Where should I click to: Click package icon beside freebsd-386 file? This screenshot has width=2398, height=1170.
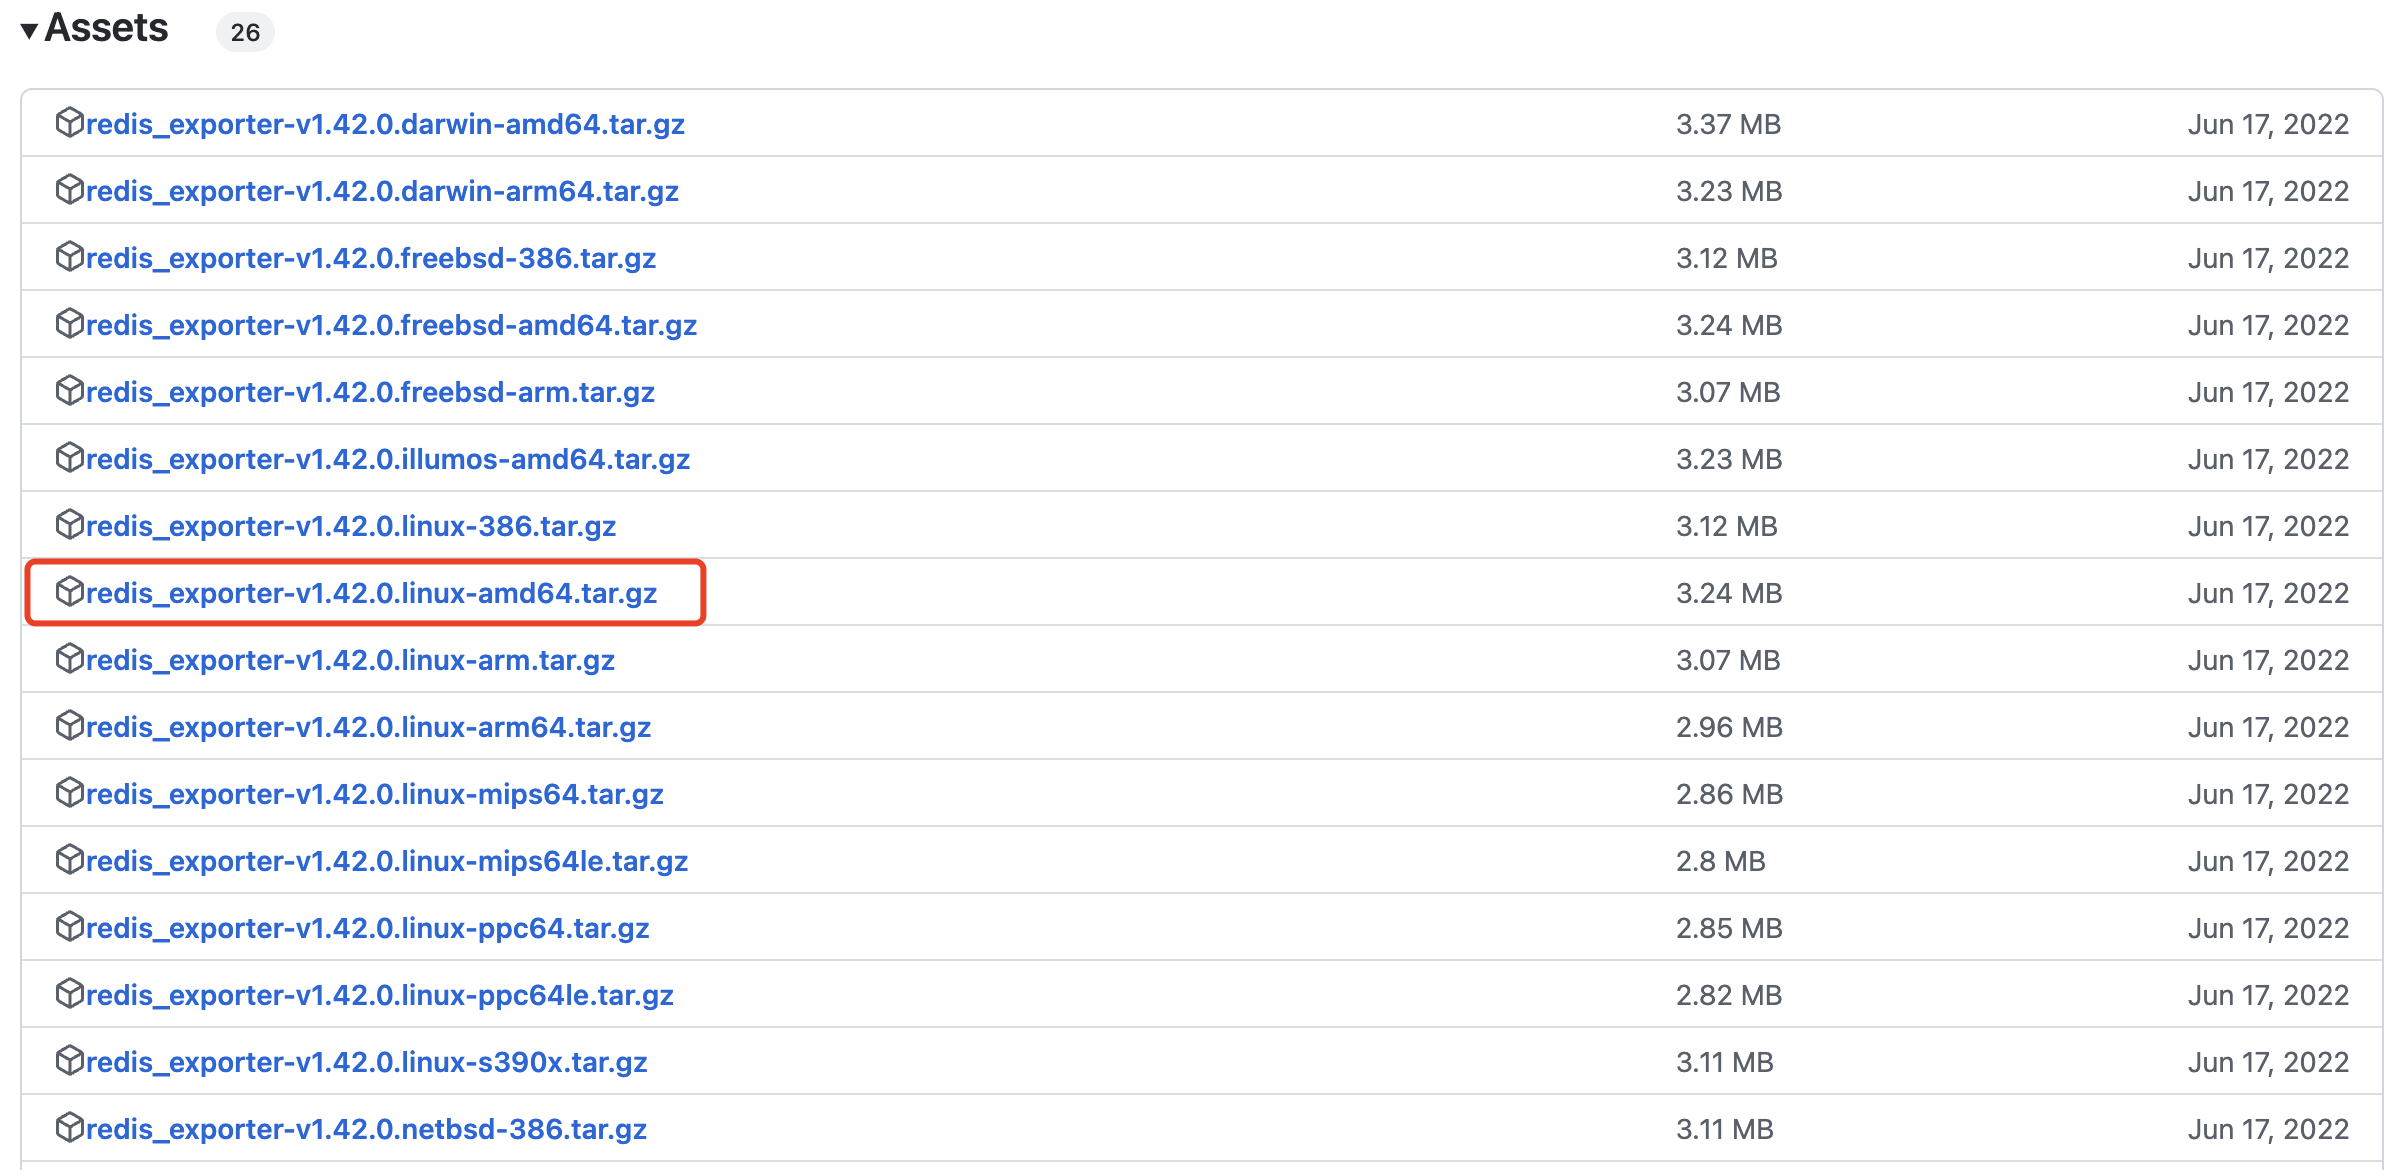click(x=69, y=256)
